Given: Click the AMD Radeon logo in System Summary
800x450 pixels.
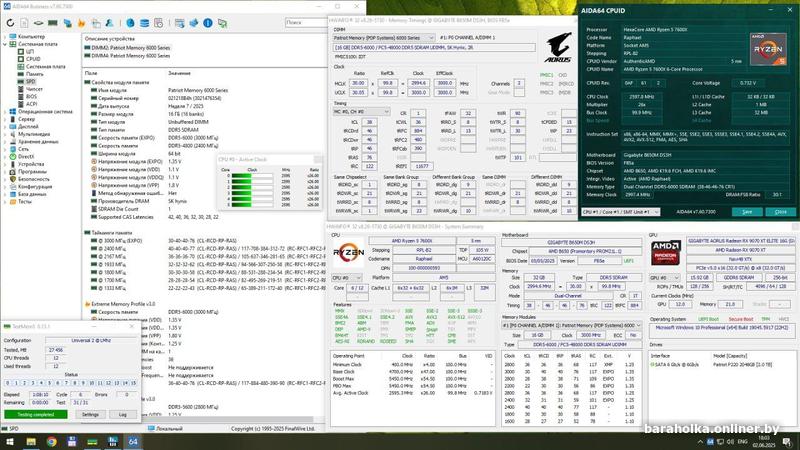Looking at the screenshot, I should click(665, 253).
